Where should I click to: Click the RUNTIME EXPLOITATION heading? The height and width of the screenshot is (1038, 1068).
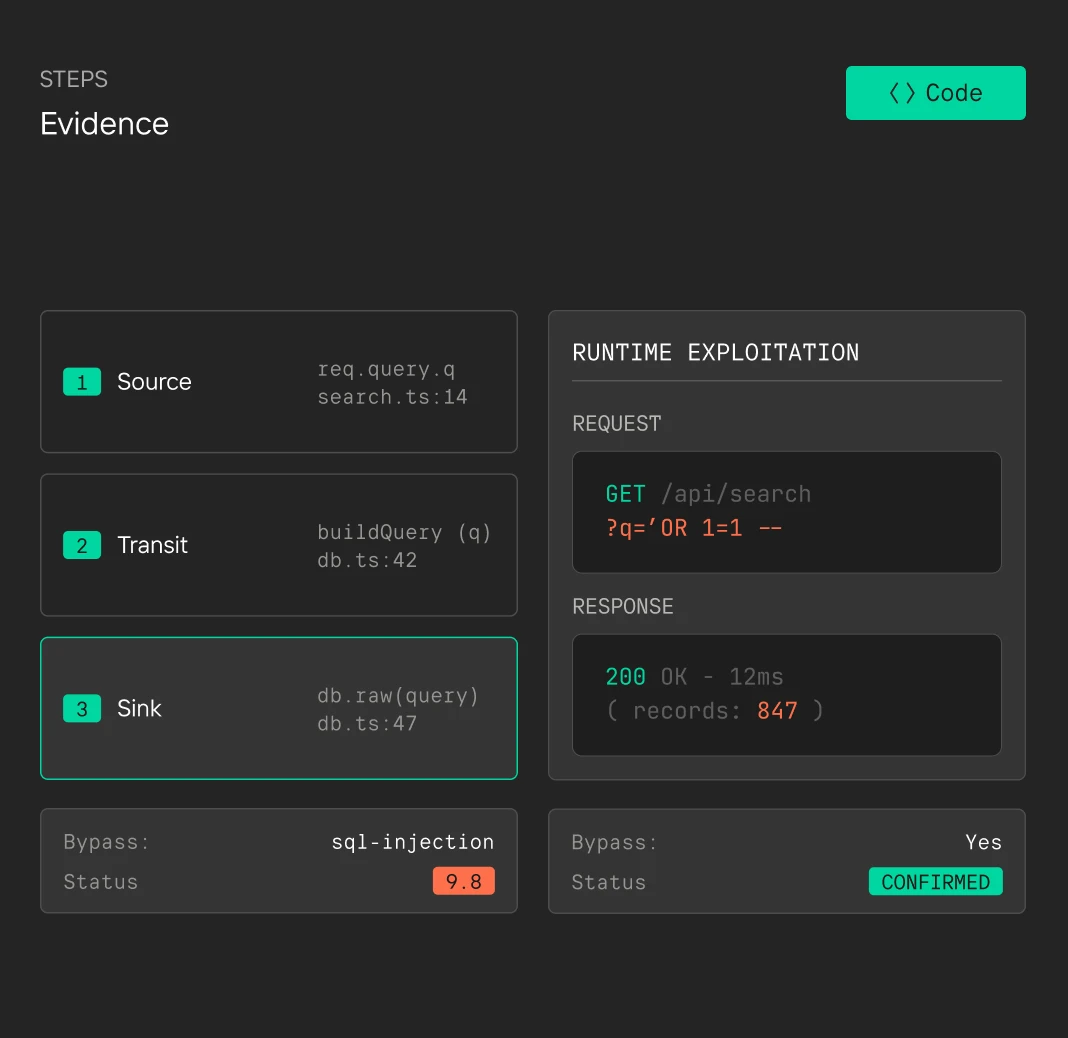click(x=715, y=352)
